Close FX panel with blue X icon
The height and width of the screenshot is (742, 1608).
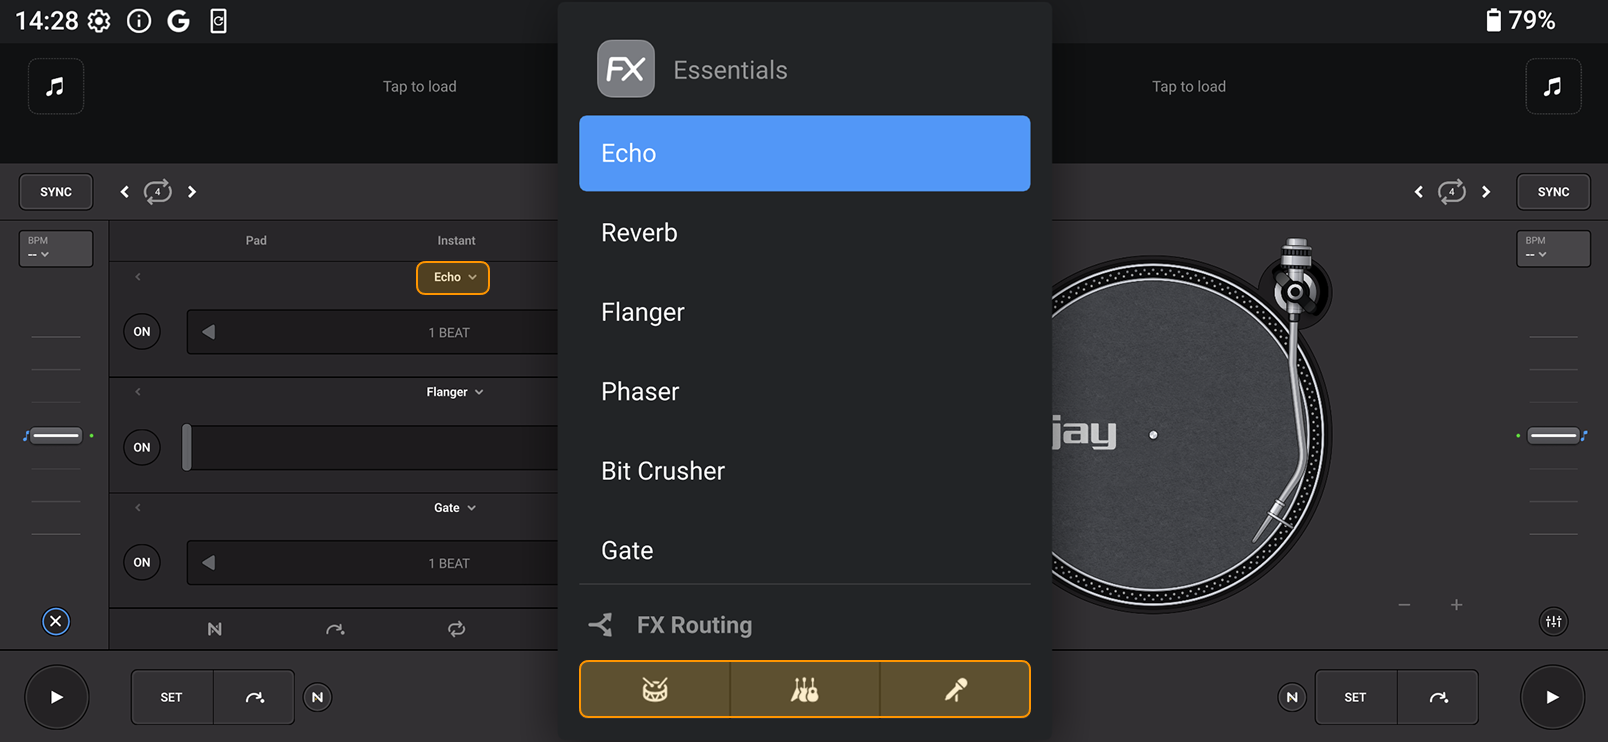pyautogui.click(x=56, y=621)
